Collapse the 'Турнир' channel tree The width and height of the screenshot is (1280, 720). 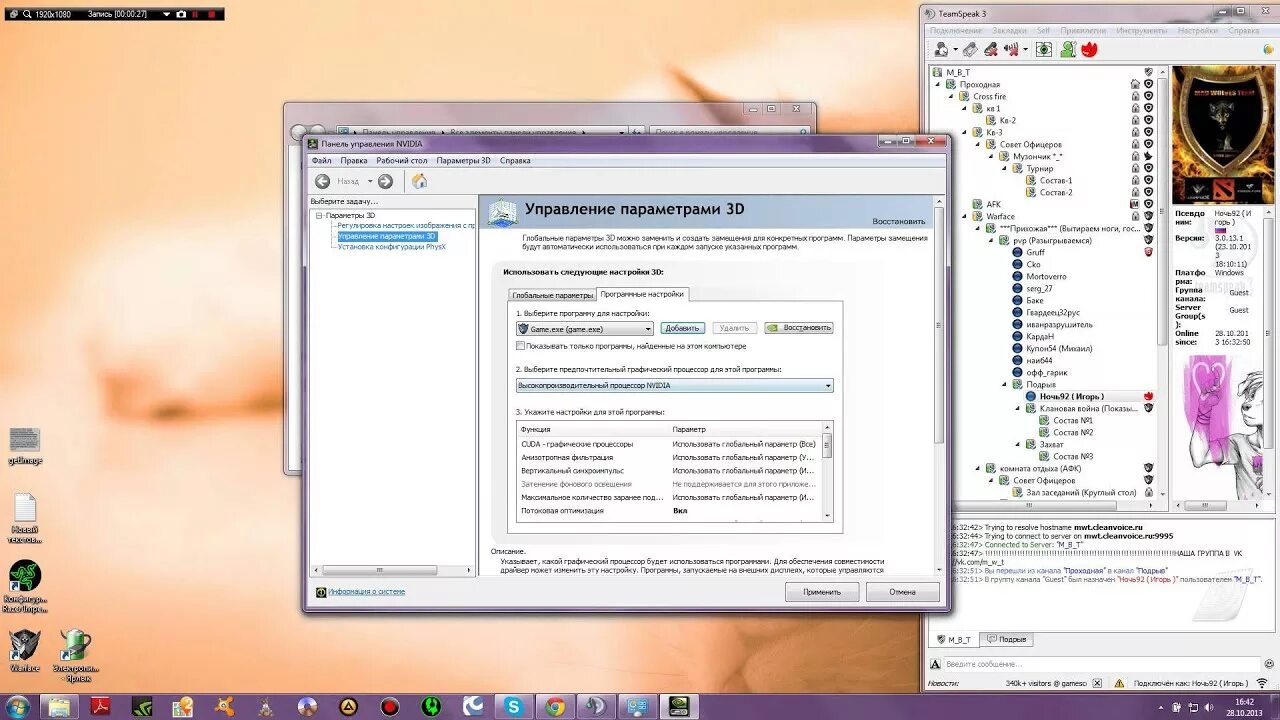pyautogui.click(x=1005, y=169)
